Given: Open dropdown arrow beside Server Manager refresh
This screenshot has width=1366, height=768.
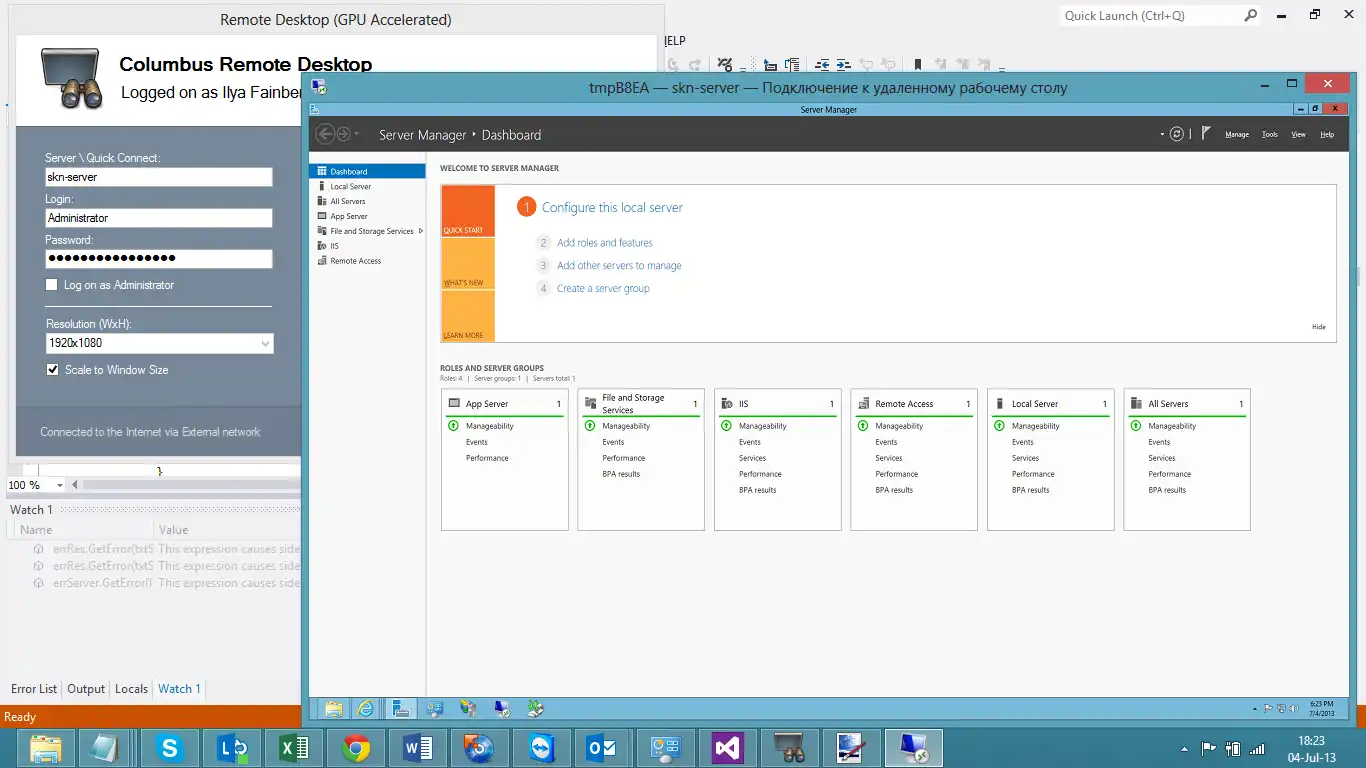Looking at the screenshot, I should click(x=1162, y=134).
